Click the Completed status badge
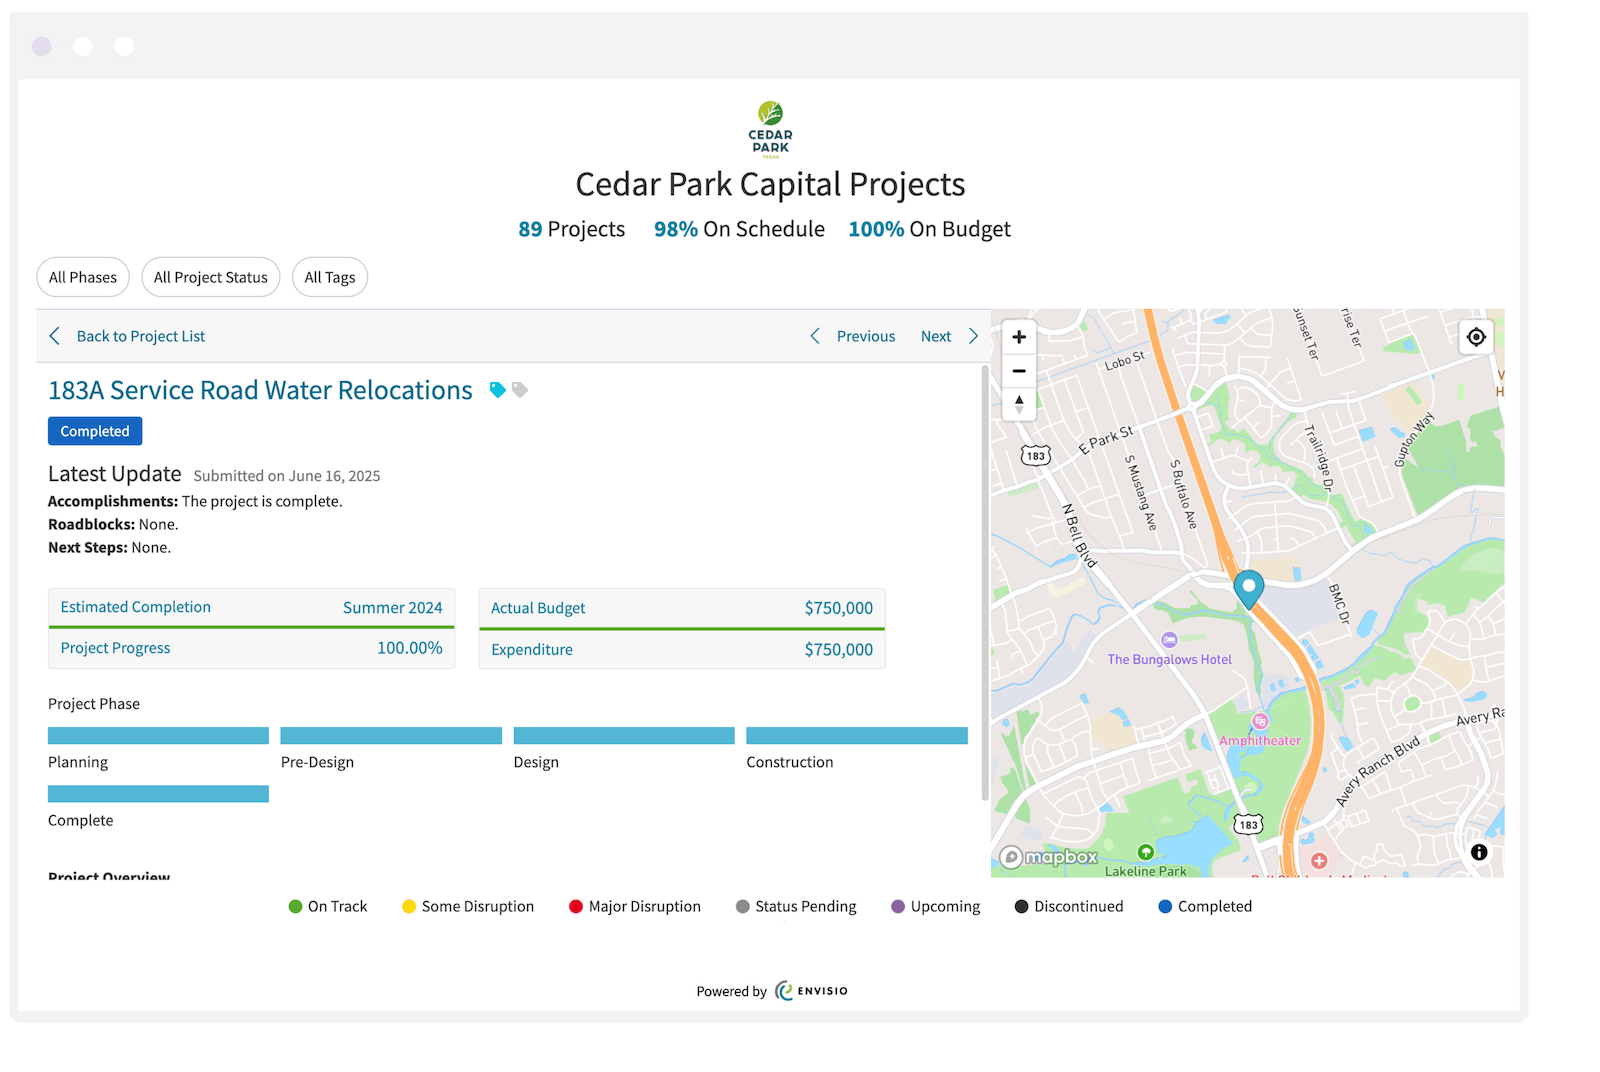Image resolution: width=1600 pixels, height=1072 pixels. point(95,431)
